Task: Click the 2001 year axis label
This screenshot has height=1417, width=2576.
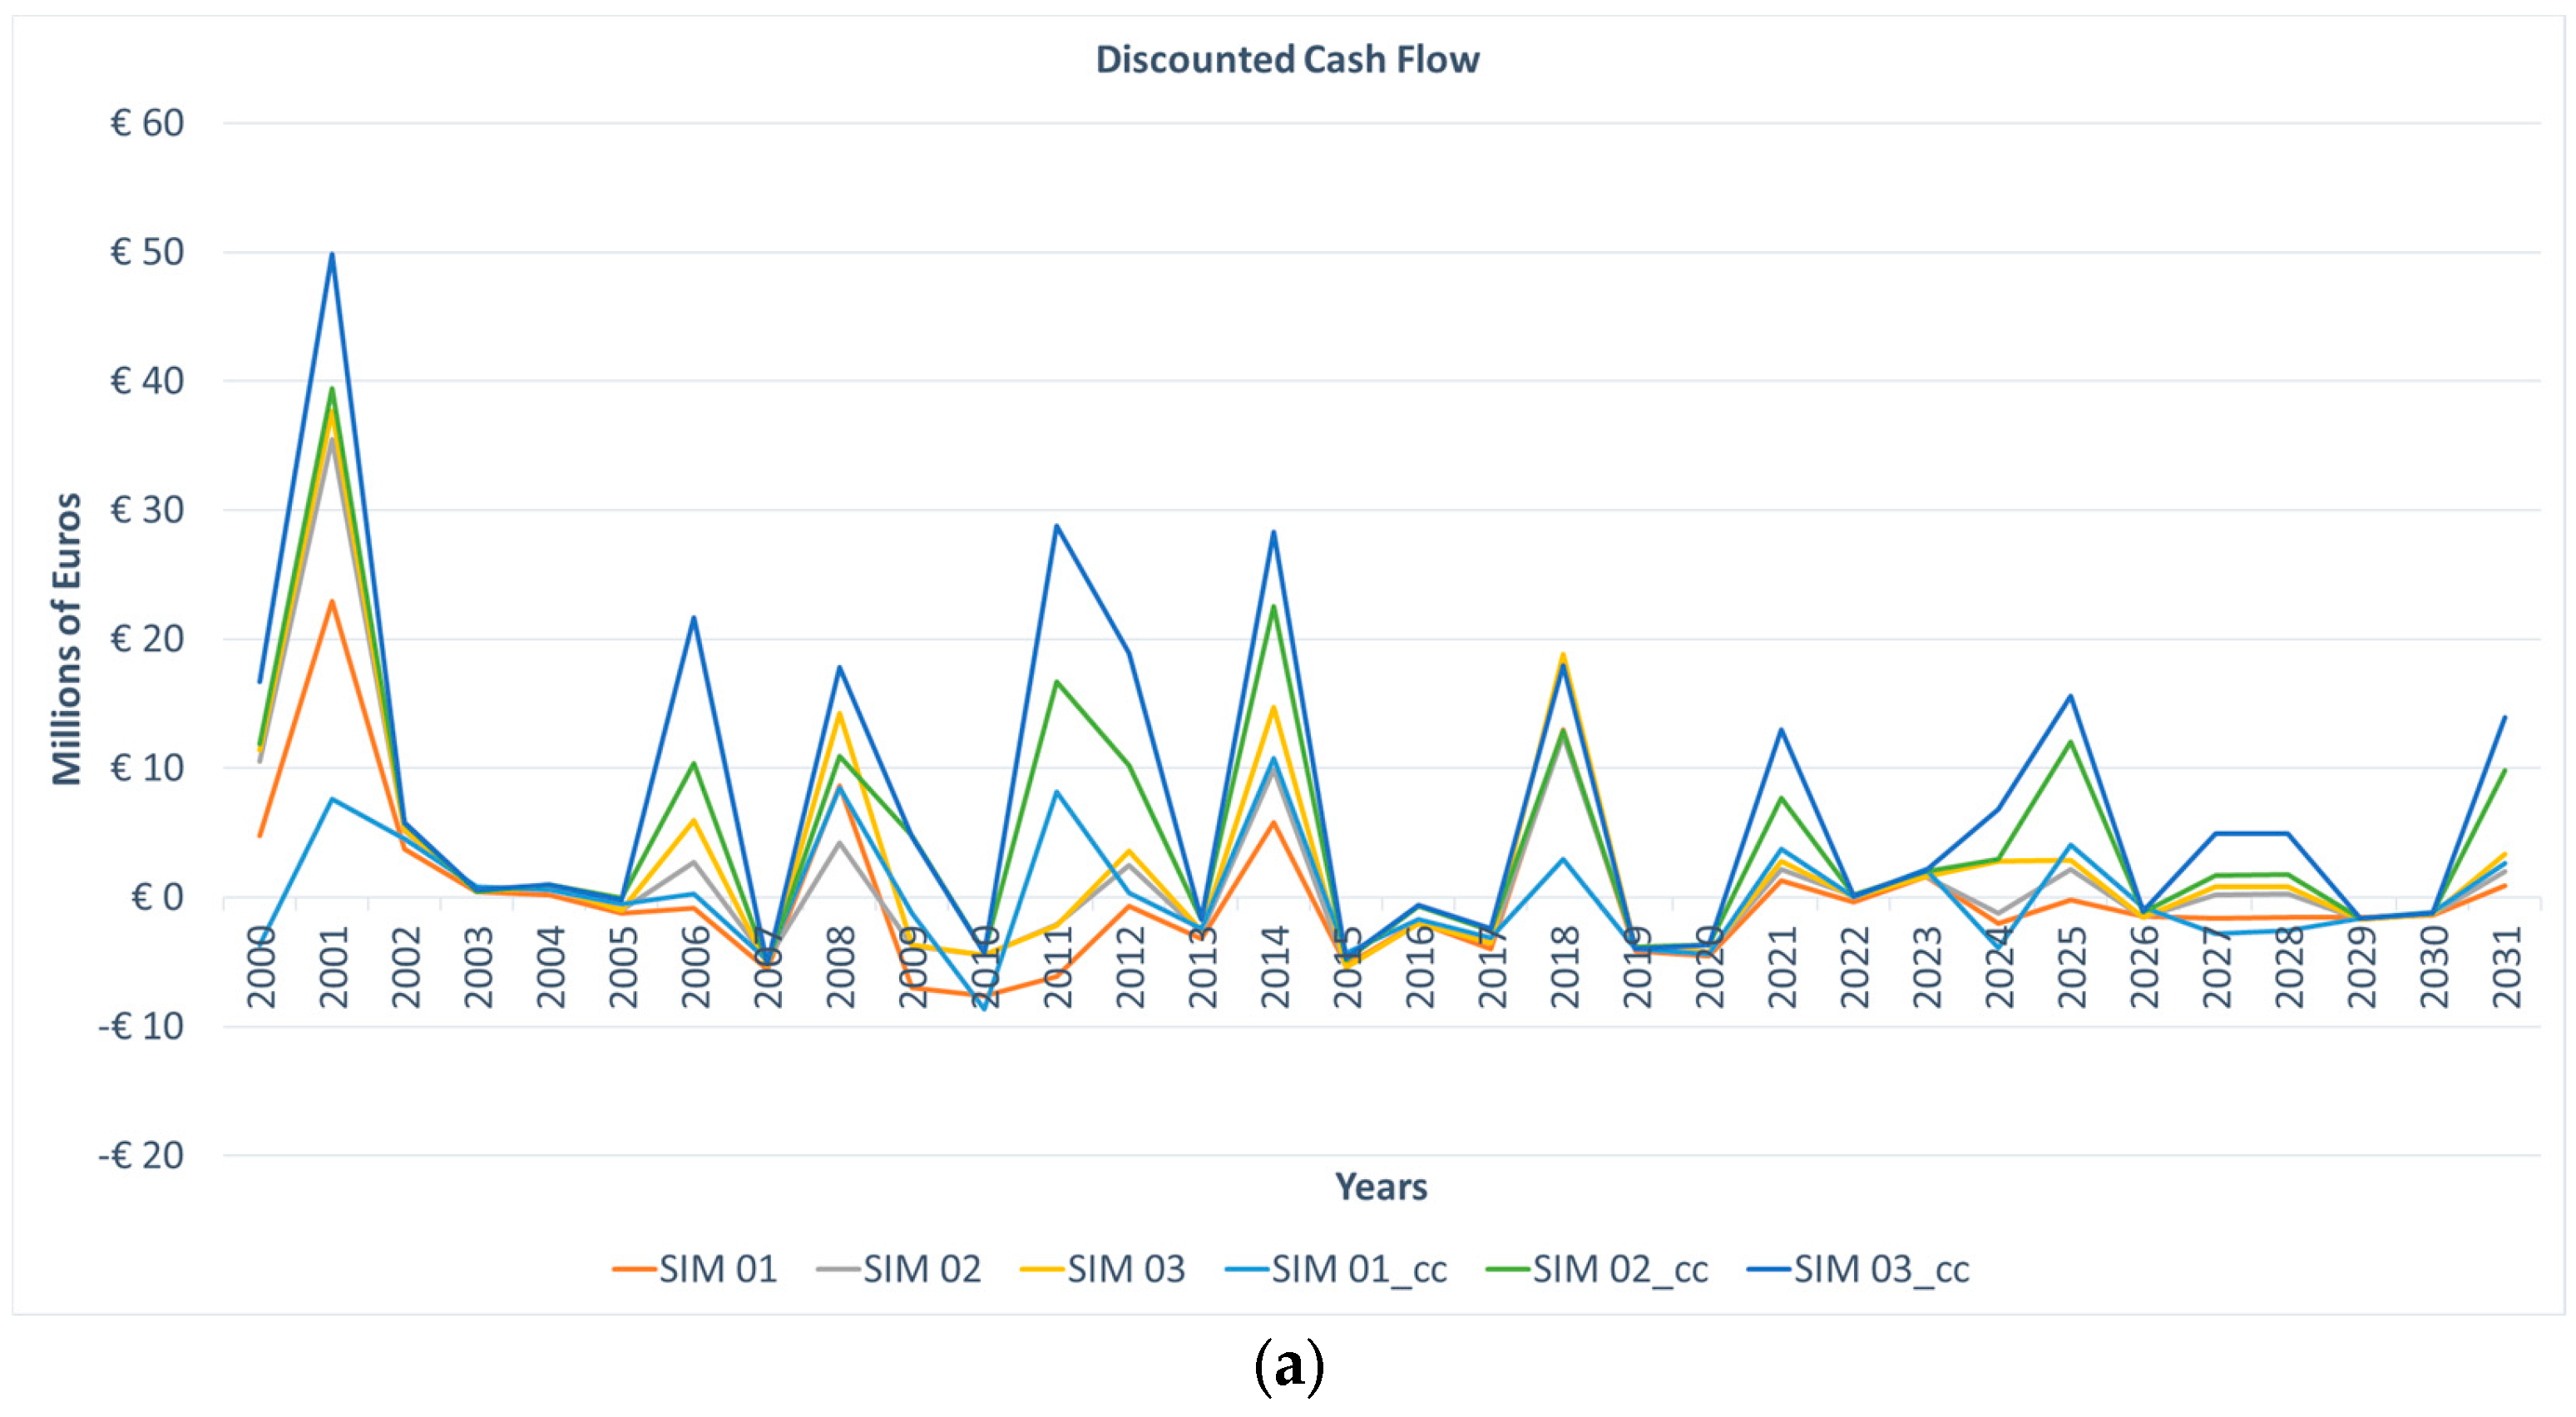Action: pos(333,967)
